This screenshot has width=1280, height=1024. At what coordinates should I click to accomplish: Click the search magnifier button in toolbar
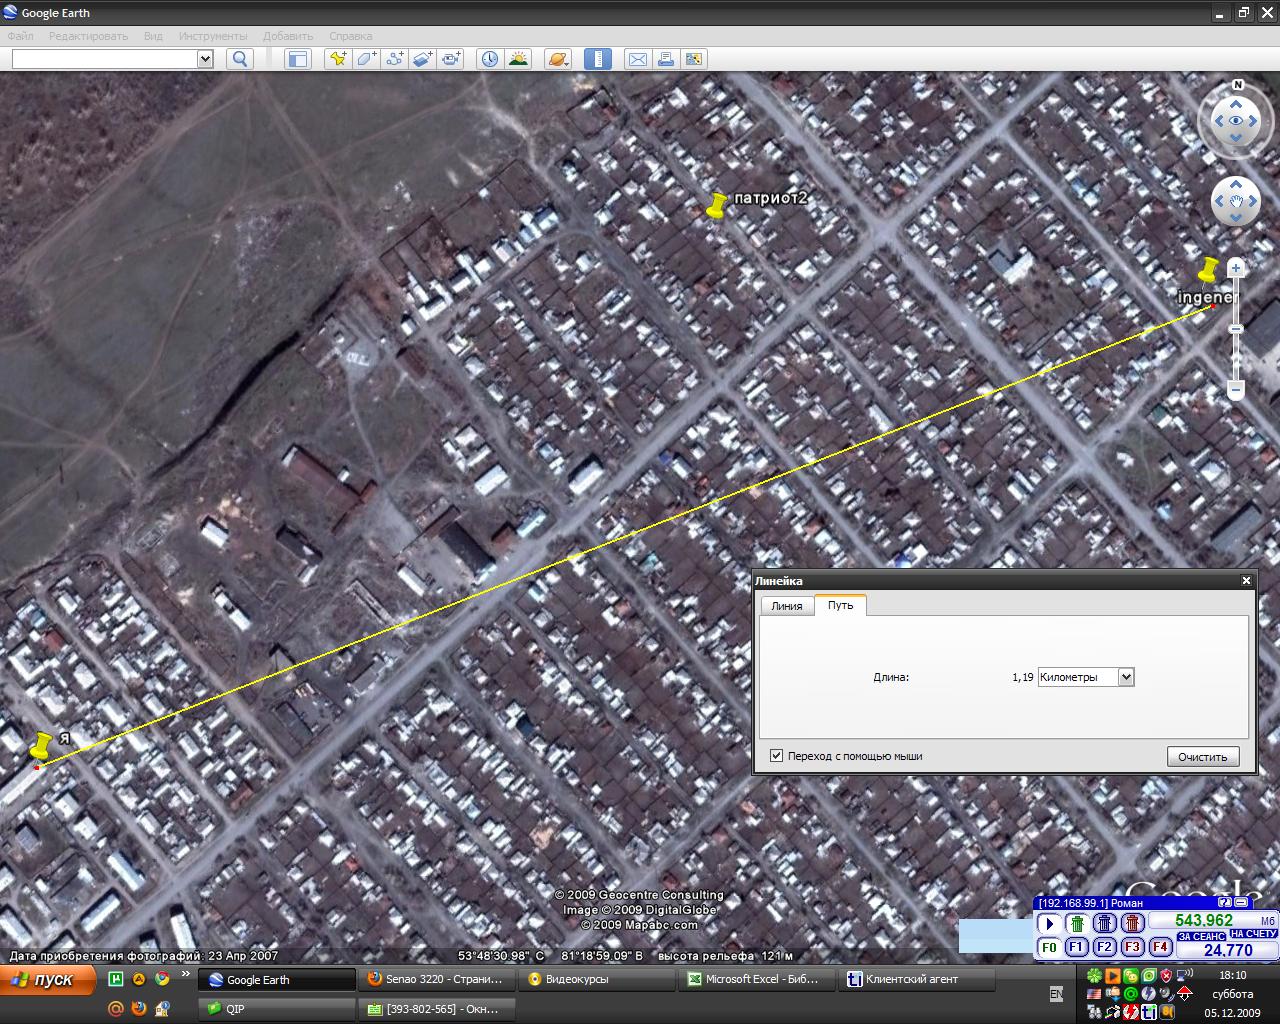[240, 59]
